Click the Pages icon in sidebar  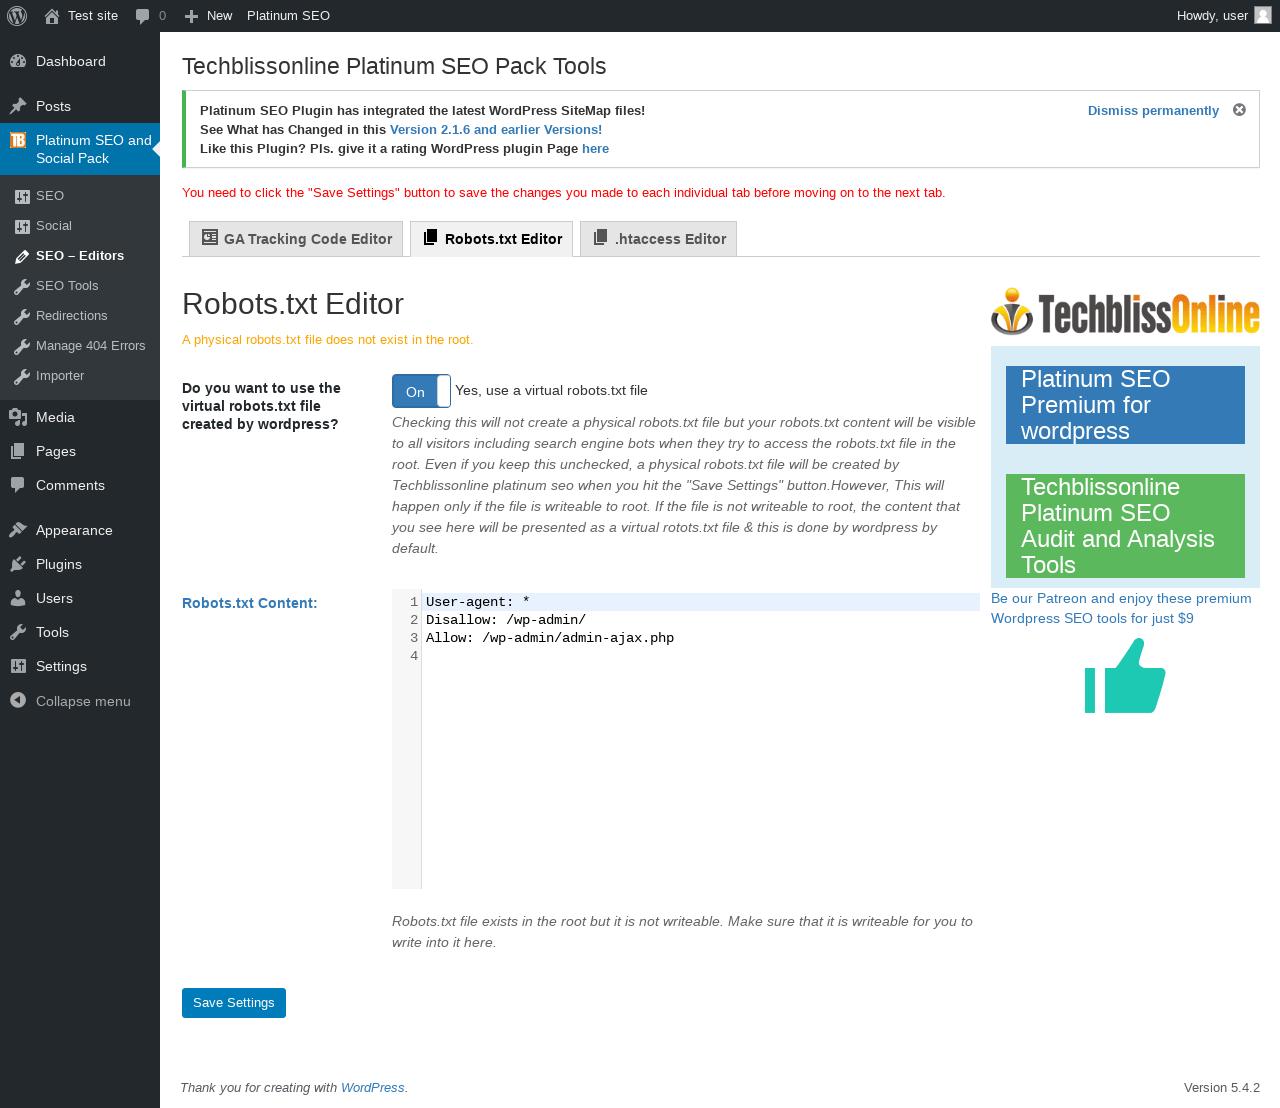point(18,451)
